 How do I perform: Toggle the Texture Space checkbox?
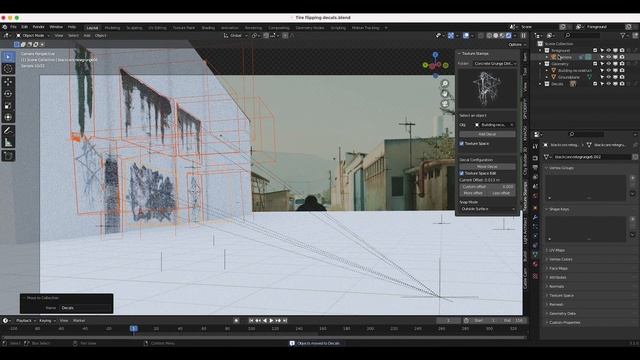click(462, 144)
